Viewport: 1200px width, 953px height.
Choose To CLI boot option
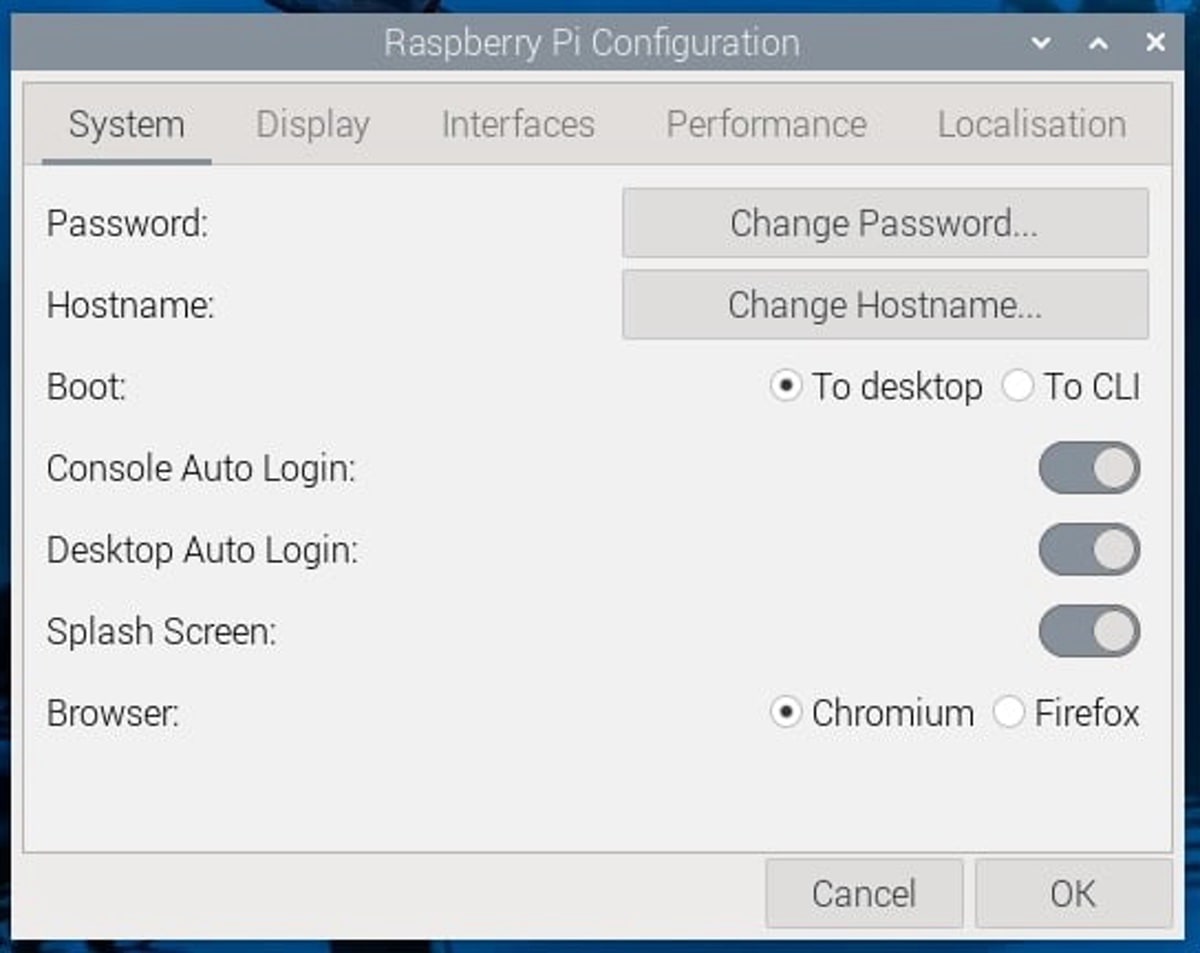tap(1017, 387)
